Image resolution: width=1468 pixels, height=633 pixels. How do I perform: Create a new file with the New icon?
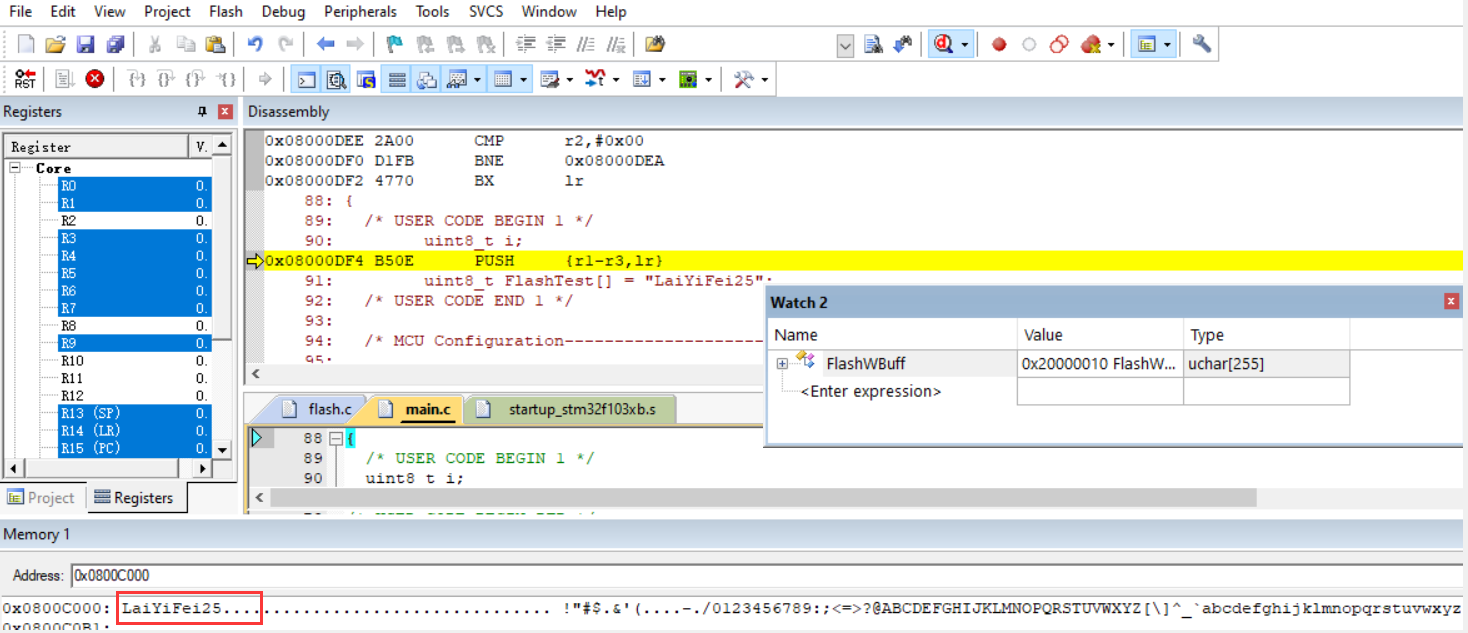pyautogui.click(x=26, y=45)
